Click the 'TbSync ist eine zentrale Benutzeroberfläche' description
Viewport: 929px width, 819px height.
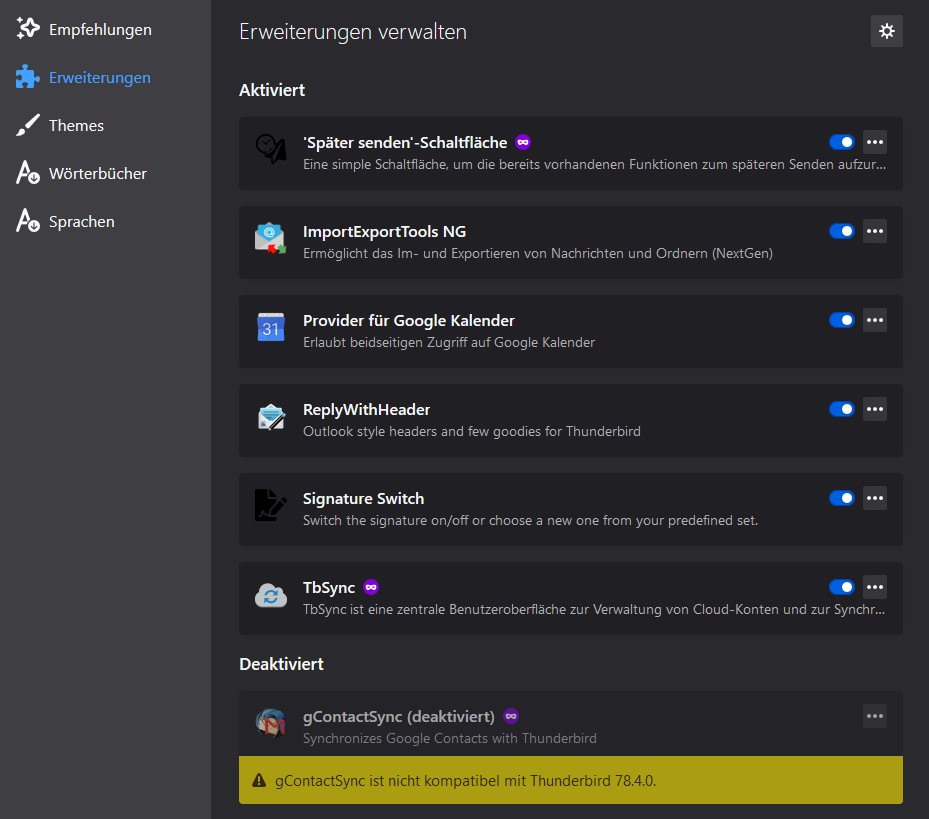point(594,609)
